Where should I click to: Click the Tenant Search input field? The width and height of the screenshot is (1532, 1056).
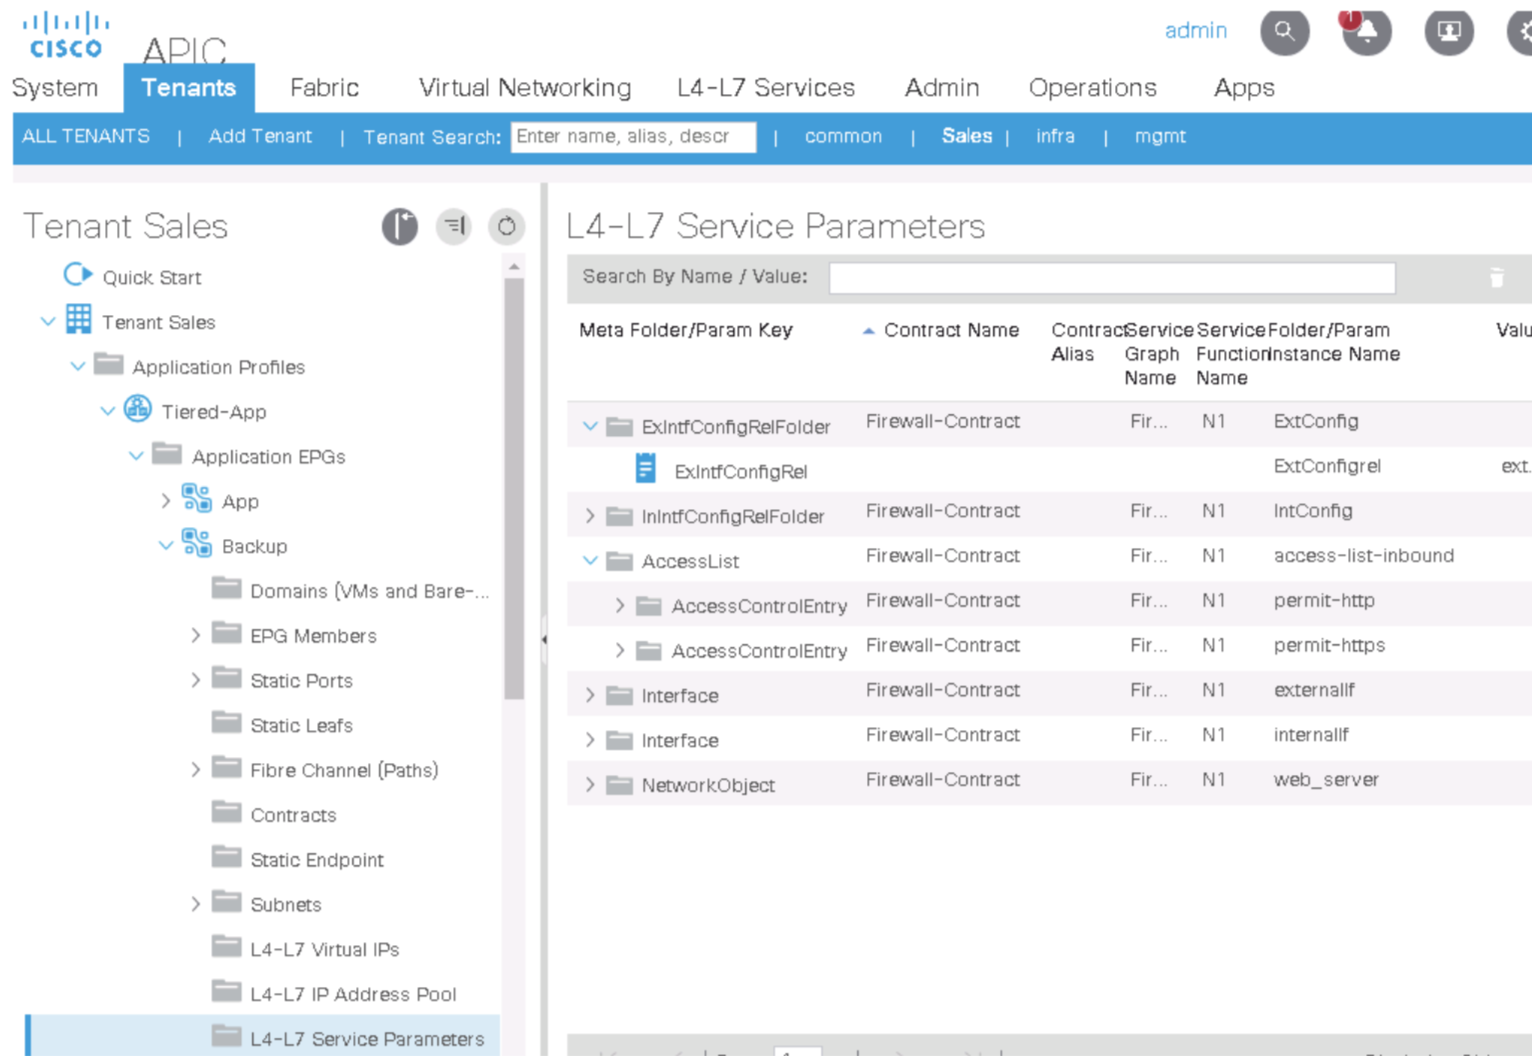point(633,136)
